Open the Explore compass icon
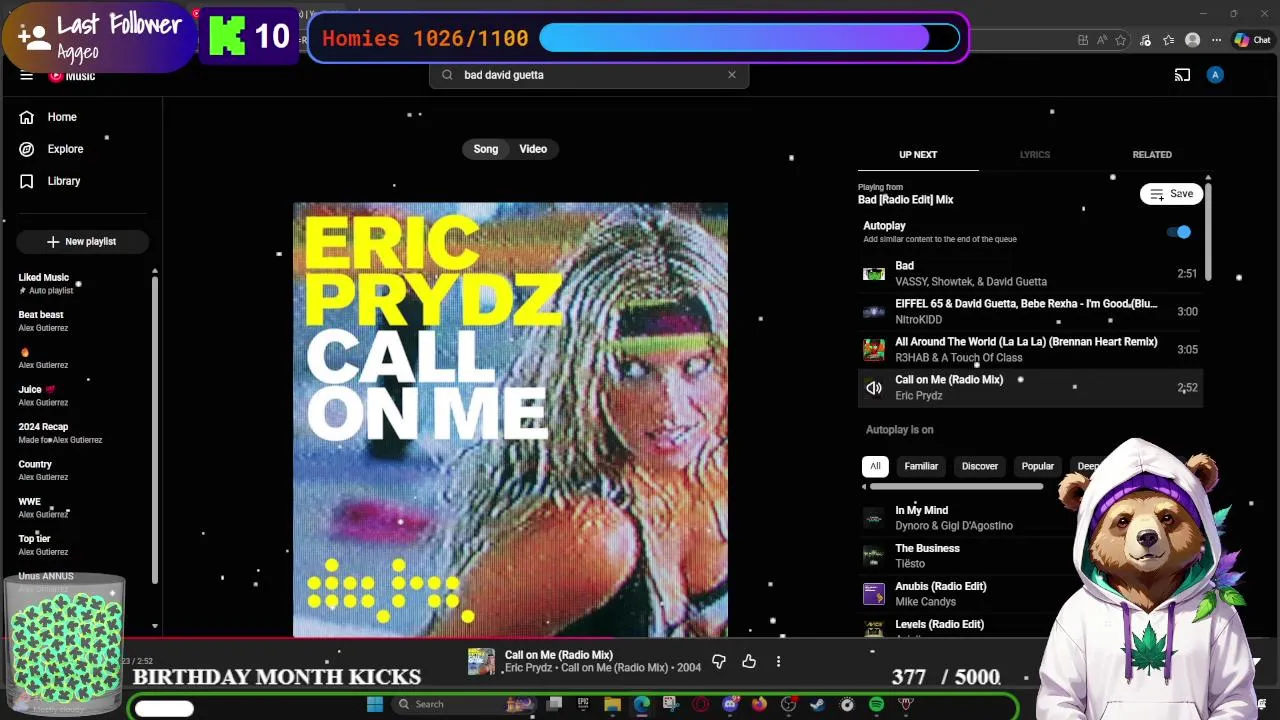 tap(27, 149)
